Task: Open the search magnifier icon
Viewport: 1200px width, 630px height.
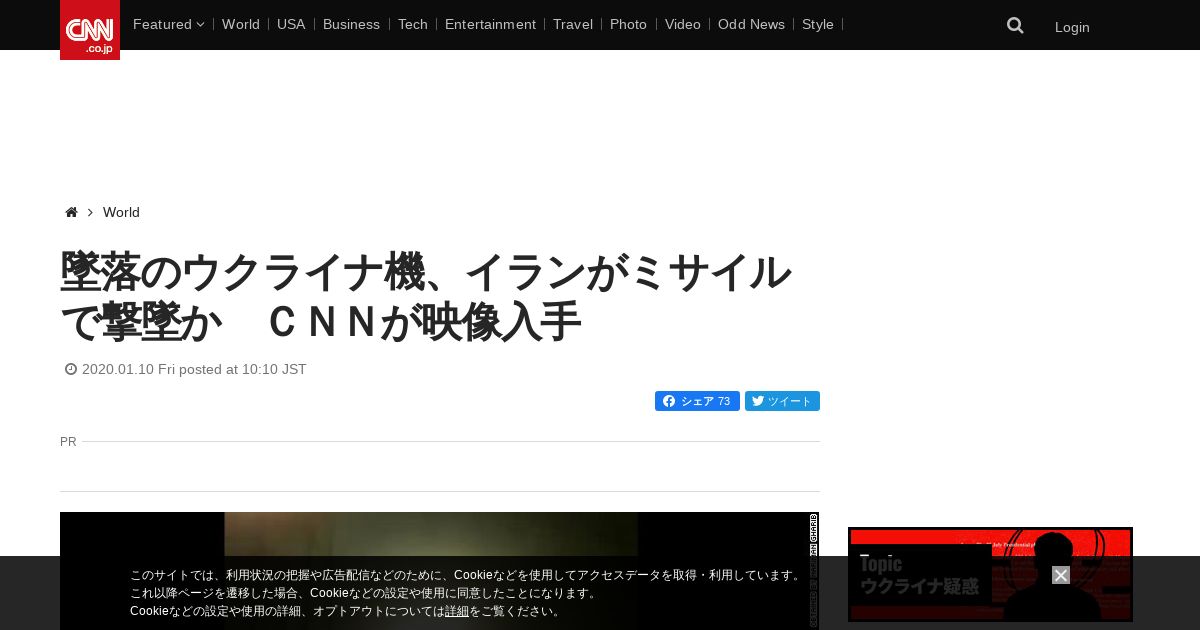Action: coord(1015,26)
